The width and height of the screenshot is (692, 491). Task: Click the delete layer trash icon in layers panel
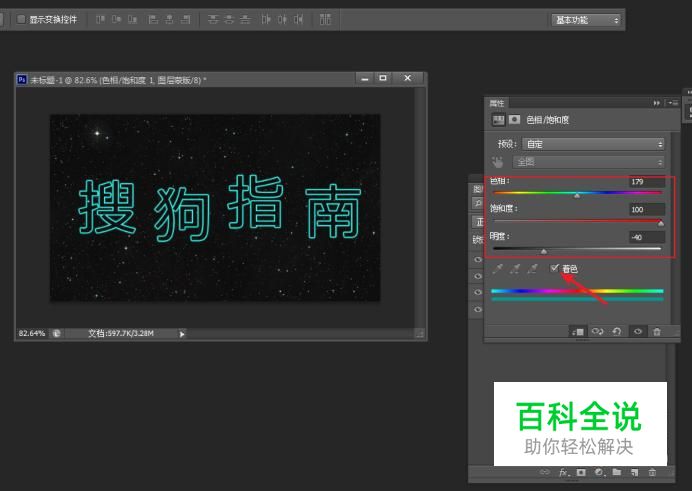coord(652,472)
